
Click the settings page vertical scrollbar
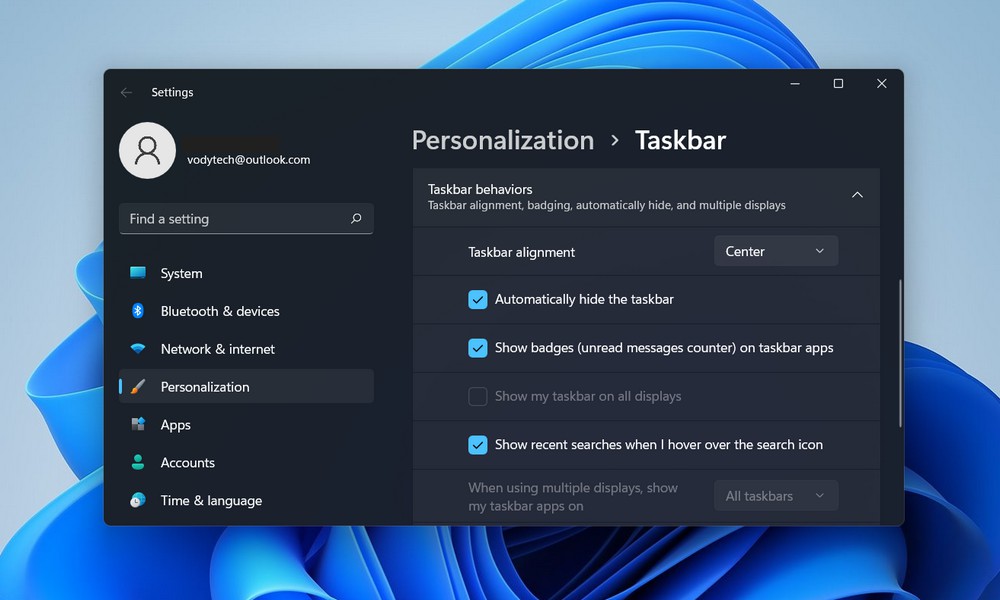click(901, 353)
